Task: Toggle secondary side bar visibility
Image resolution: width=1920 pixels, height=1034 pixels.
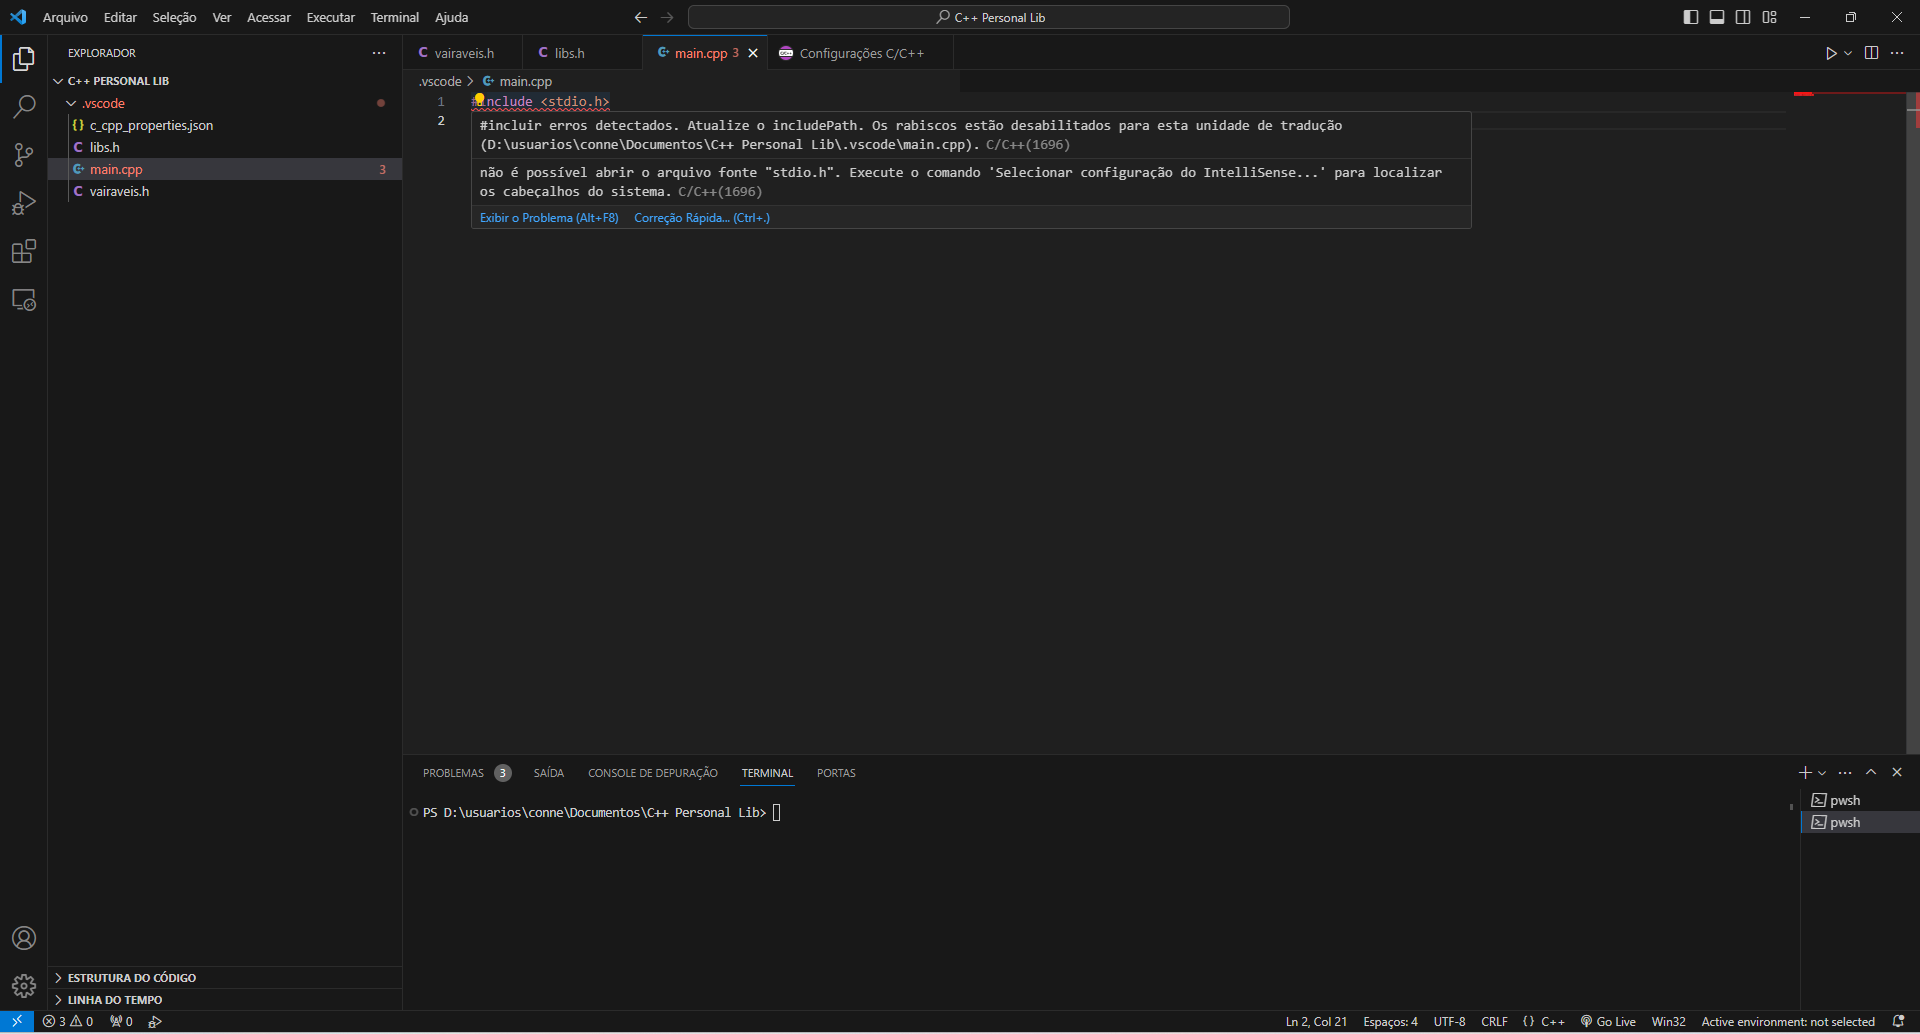Action: (1743, 17)
